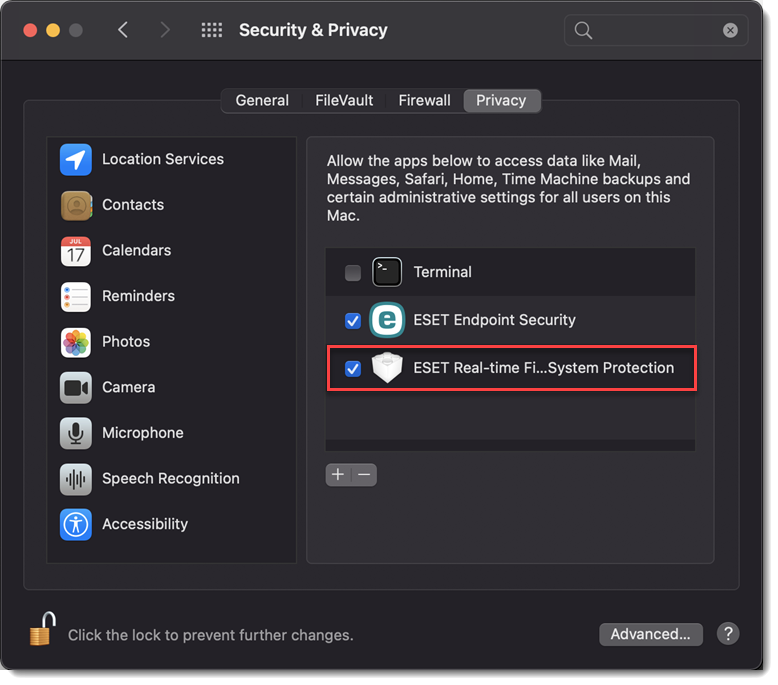Switch to the General tab
Viewport: 778px width, 685px height.
(262, 101)
